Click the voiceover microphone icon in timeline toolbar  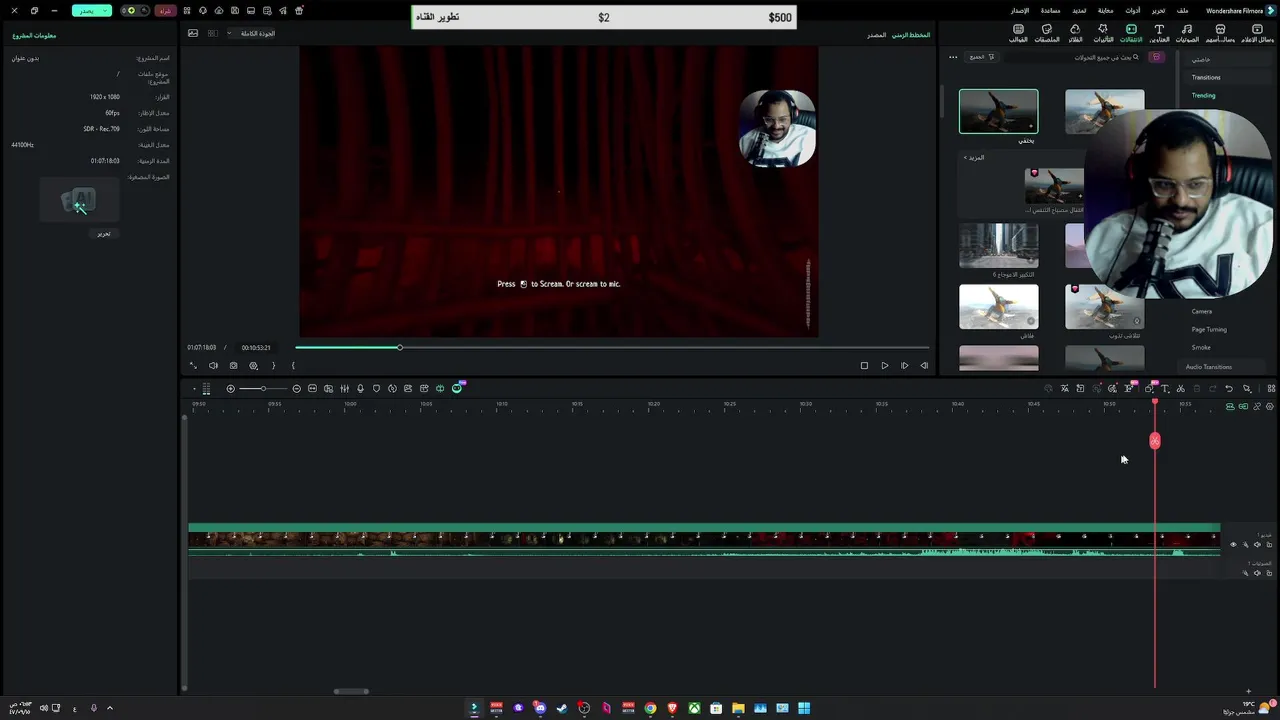(360, 389)
